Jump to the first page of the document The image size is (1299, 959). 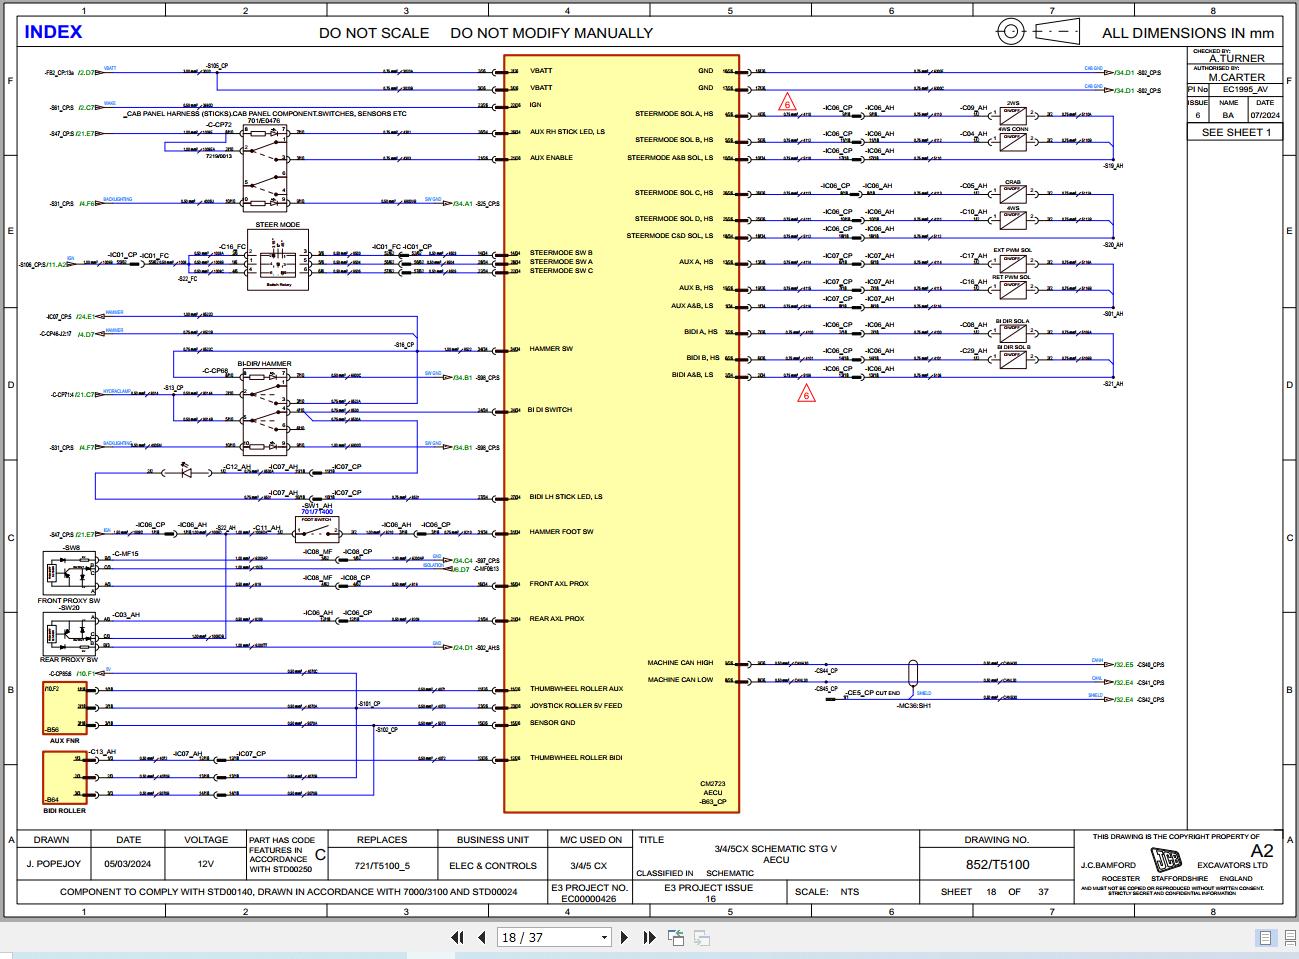pyautogui.click(x=457, y=937)
